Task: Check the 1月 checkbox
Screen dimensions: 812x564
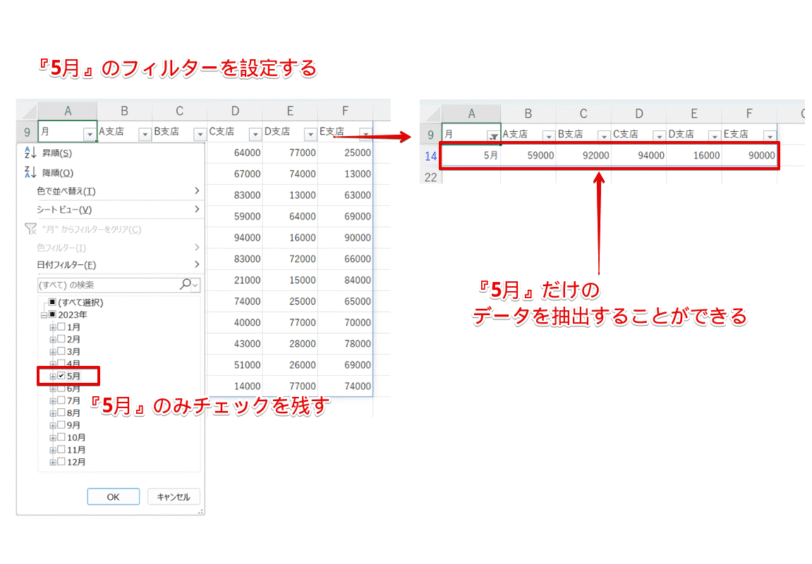Action: click(61, 327)
